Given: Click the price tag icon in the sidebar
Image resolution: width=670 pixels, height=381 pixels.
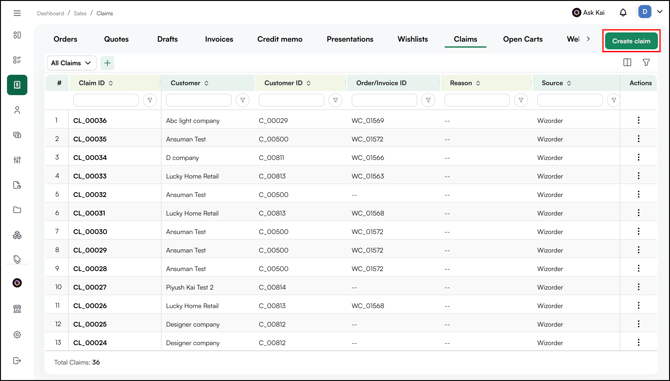Looking at the screenshot, I should (x=17, y=259).
